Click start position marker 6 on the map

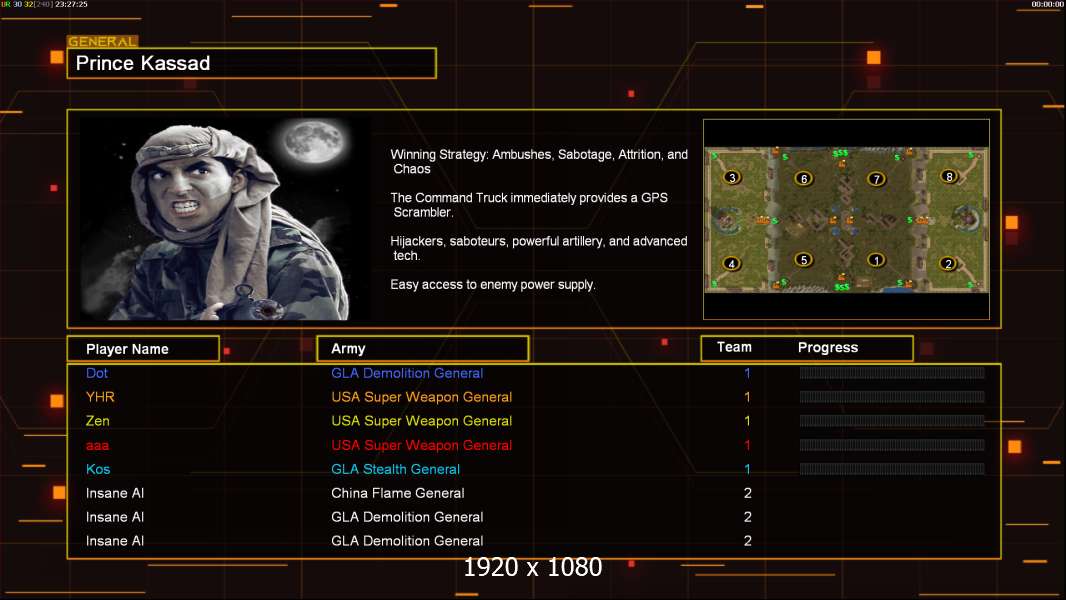(x=804, y=179)
